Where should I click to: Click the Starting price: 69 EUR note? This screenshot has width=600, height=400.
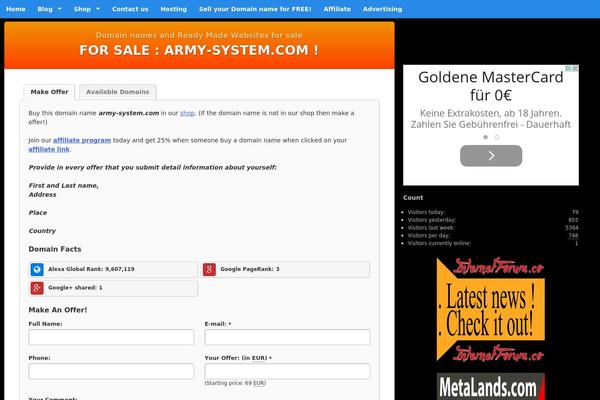235,383
